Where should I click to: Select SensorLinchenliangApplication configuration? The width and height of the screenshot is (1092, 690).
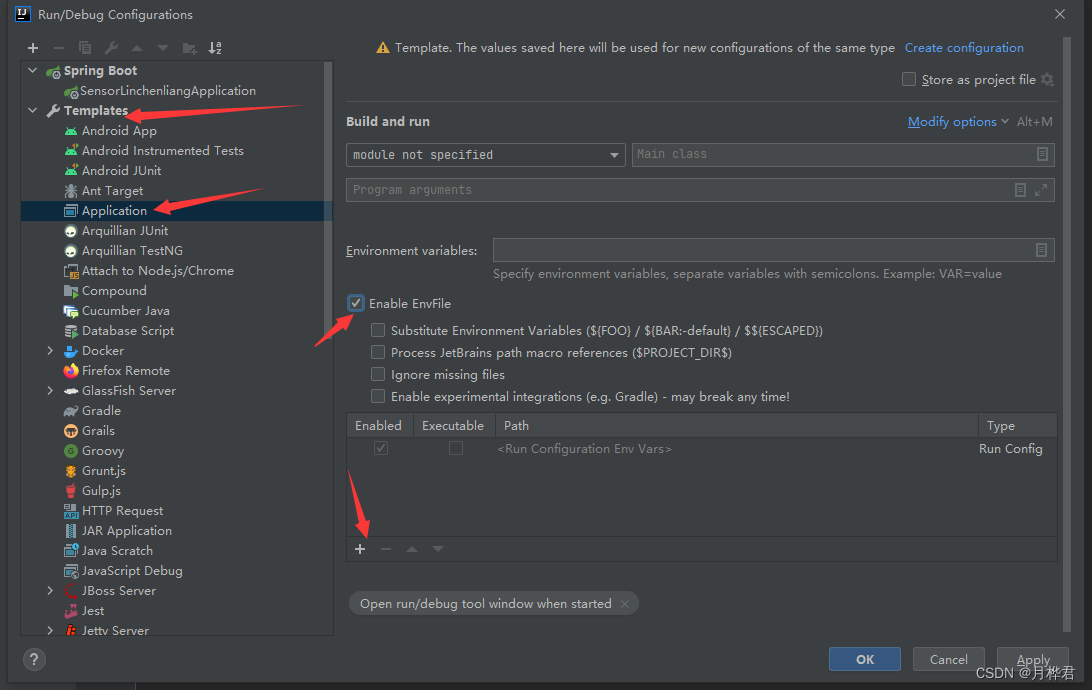click(x=160, y=91)
